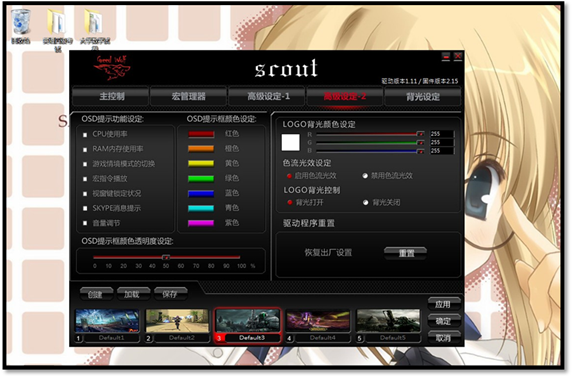Enable the SKYPE消息提示 checkbox
Image resolution: width=572 pixels, height=376 pixels.
(85, 209)
